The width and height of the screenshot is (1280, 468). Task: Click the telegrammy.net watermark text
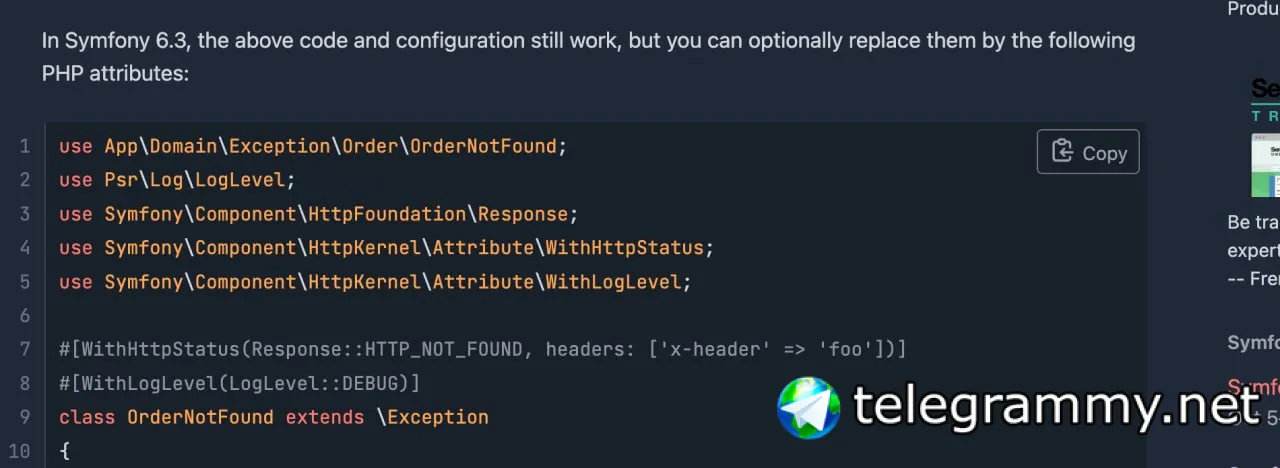[1055, 406]
